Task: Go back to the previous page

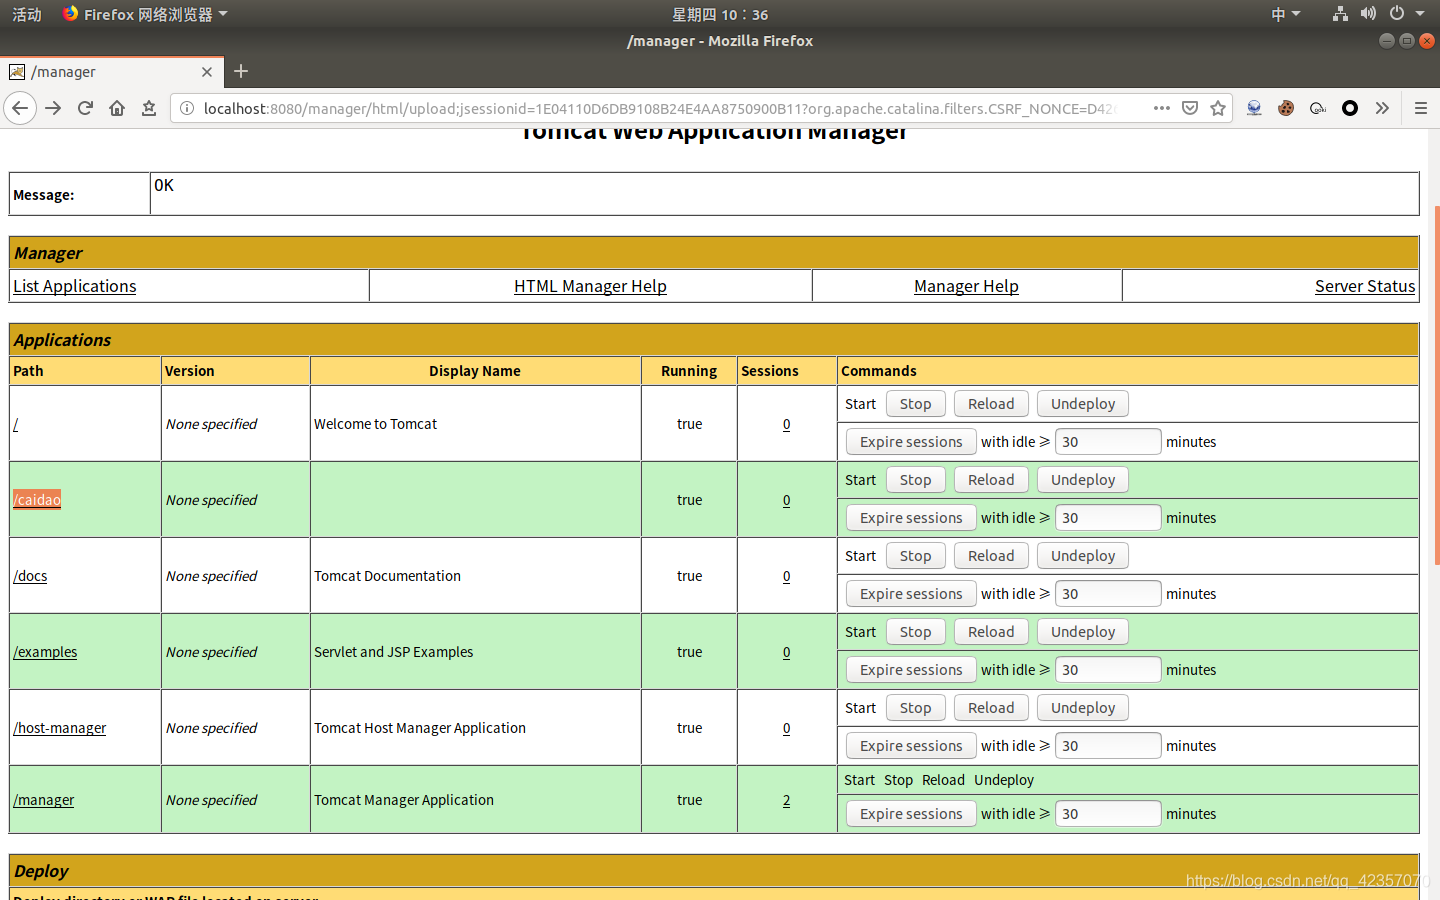Action: coord(20,108)
